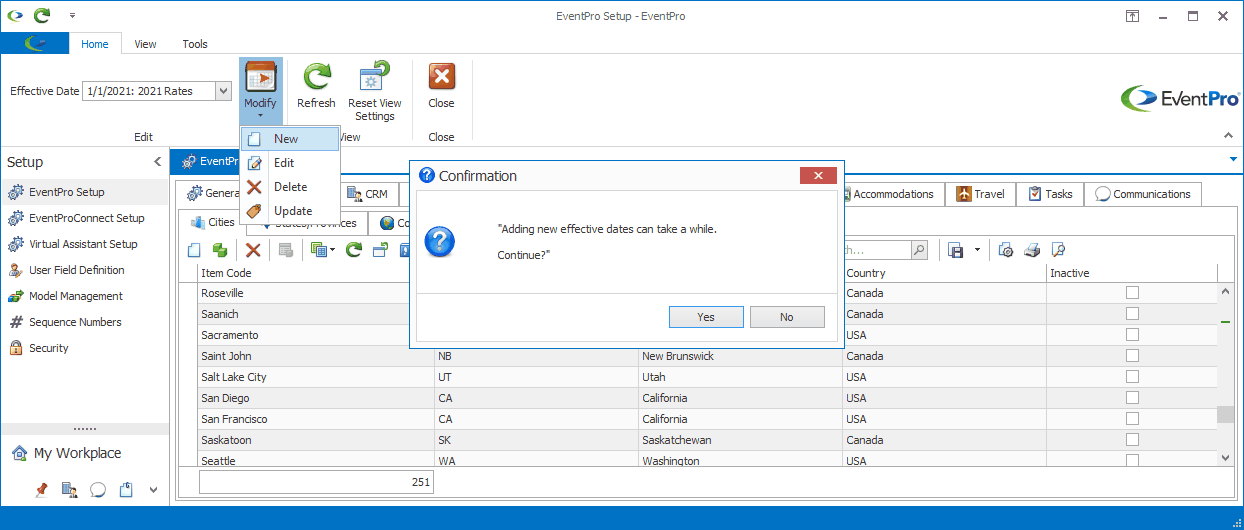The width and height of the screenshot is (1244, 530).
Task: Open the Communications tab
Action: tap(1143, 194)
